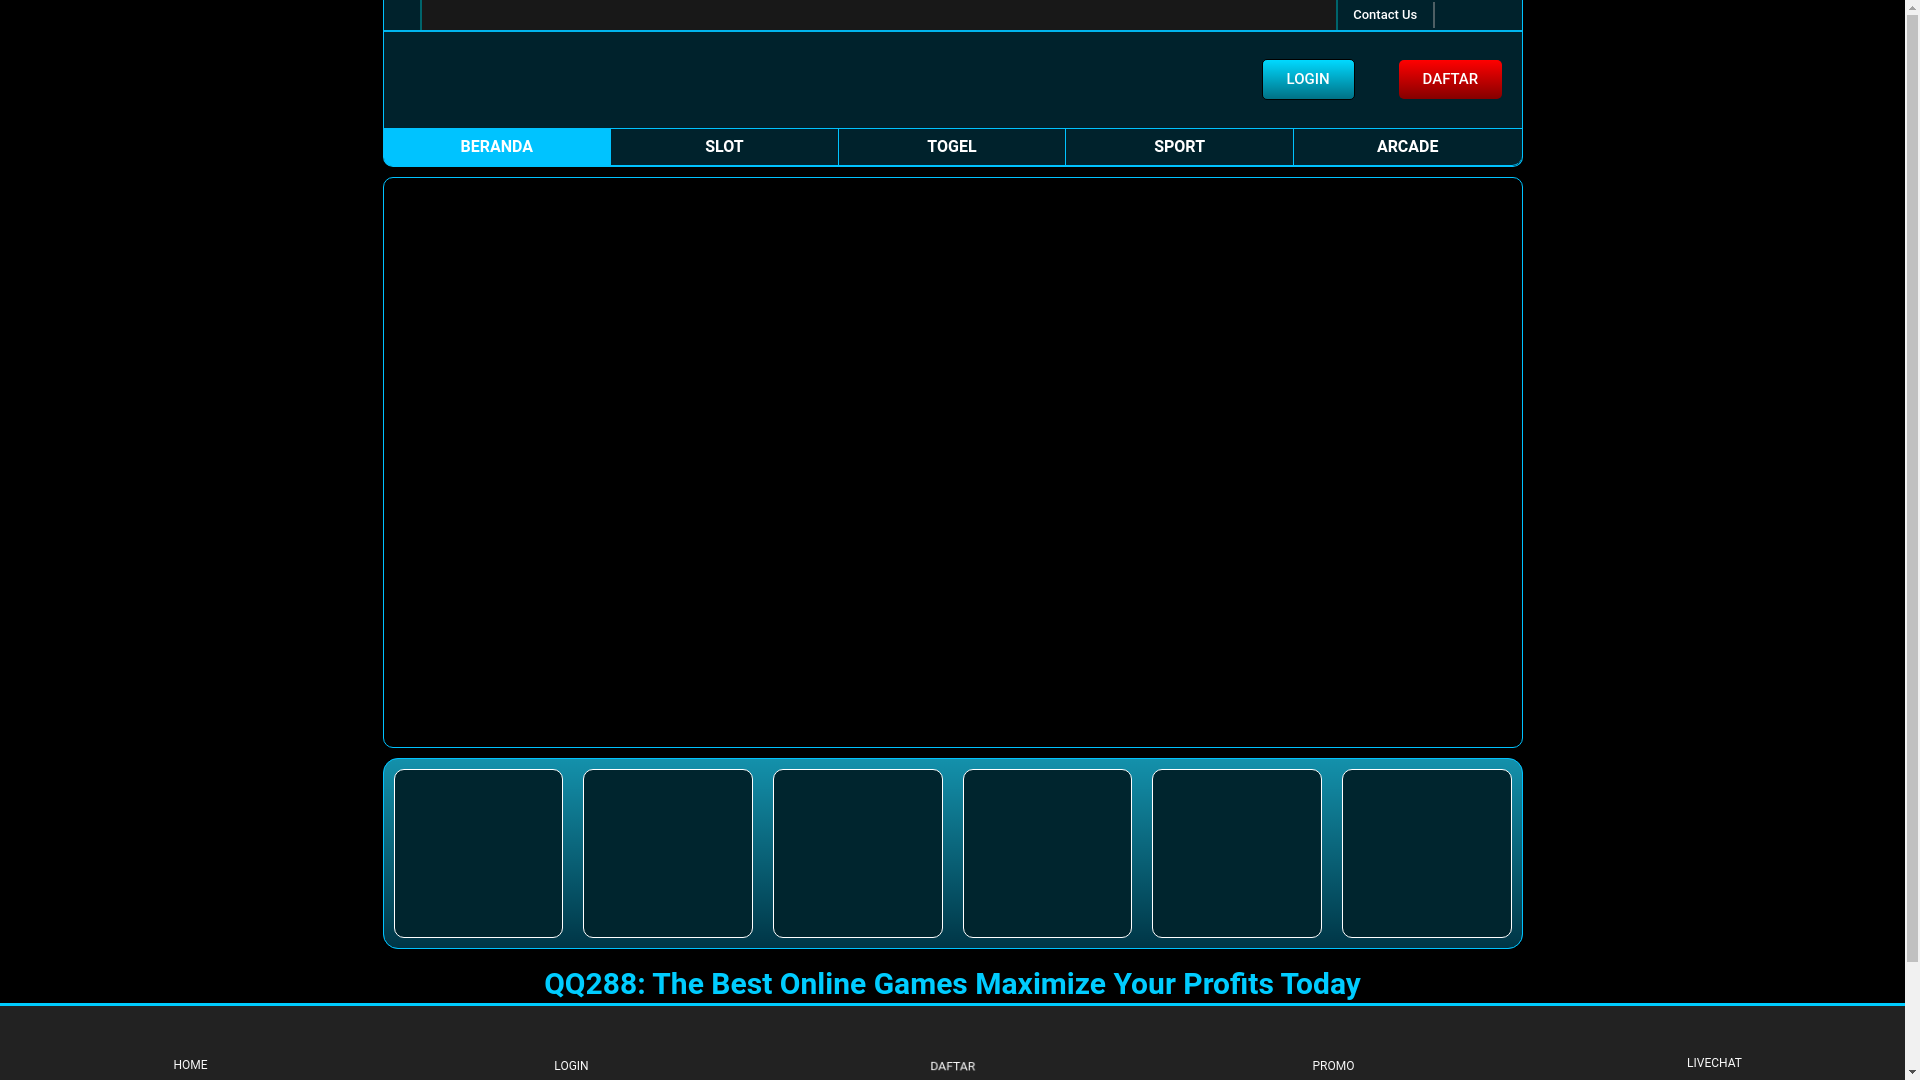This screenshot has width=1920, height=1080.
Task: Switch to the SLOT tab
Action: click(724, 147)
